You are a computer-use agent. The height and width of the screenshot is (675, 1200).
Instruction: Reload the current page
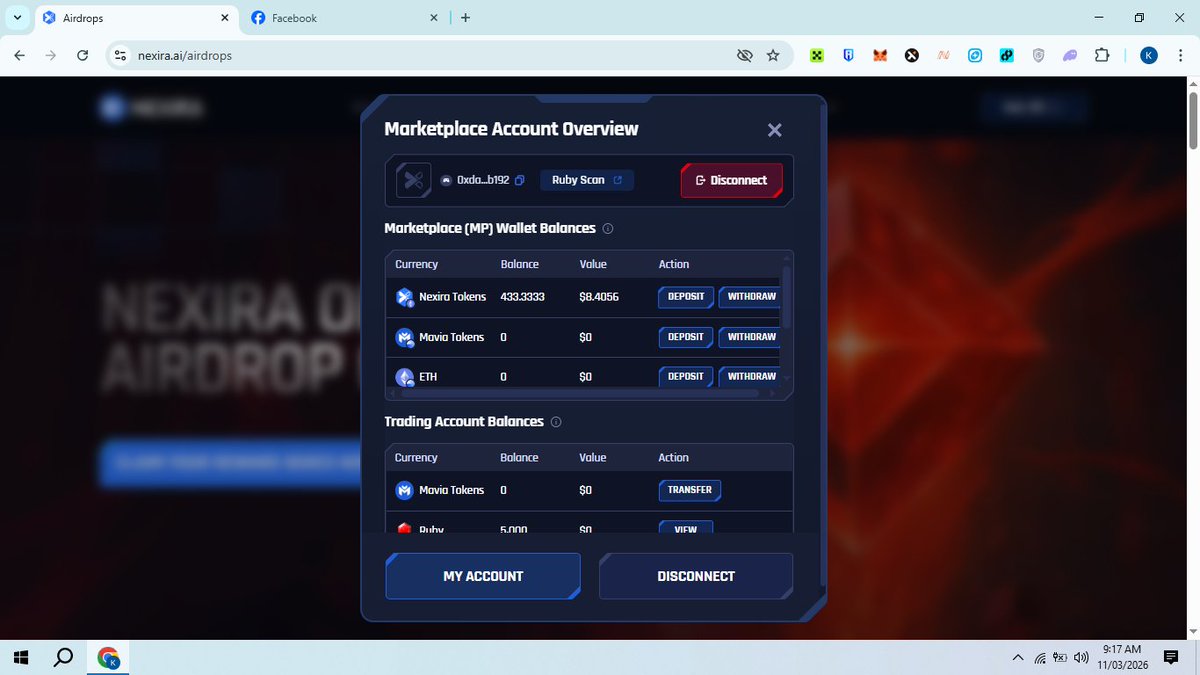coord(82,56)
